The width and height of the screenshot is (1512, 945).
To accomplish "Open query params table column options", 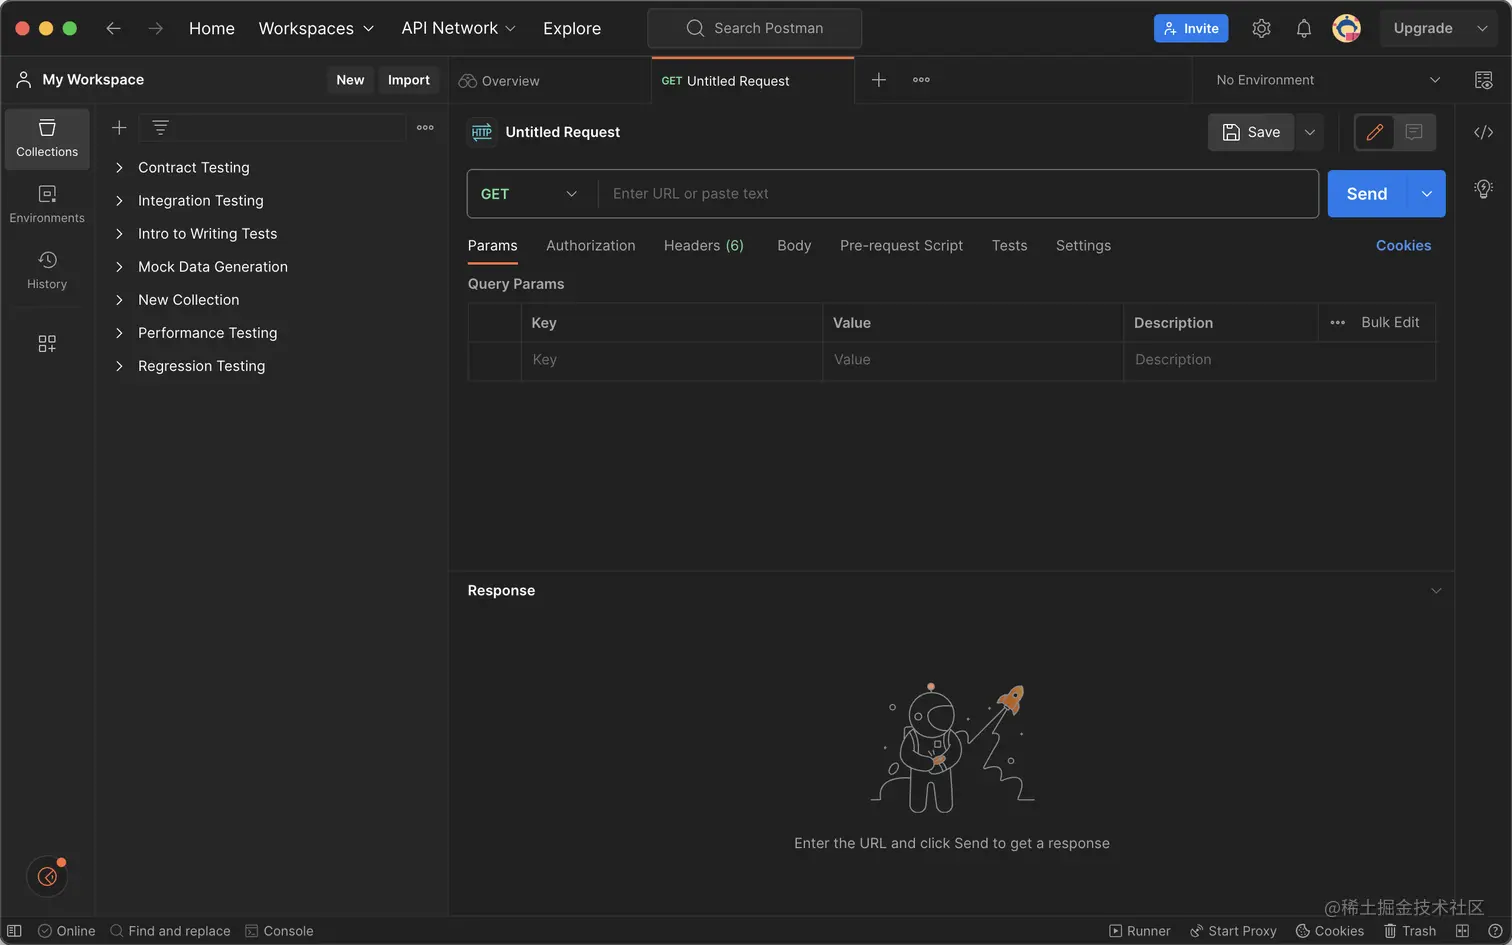I will pyautogui.click(x=1338, y=323).
